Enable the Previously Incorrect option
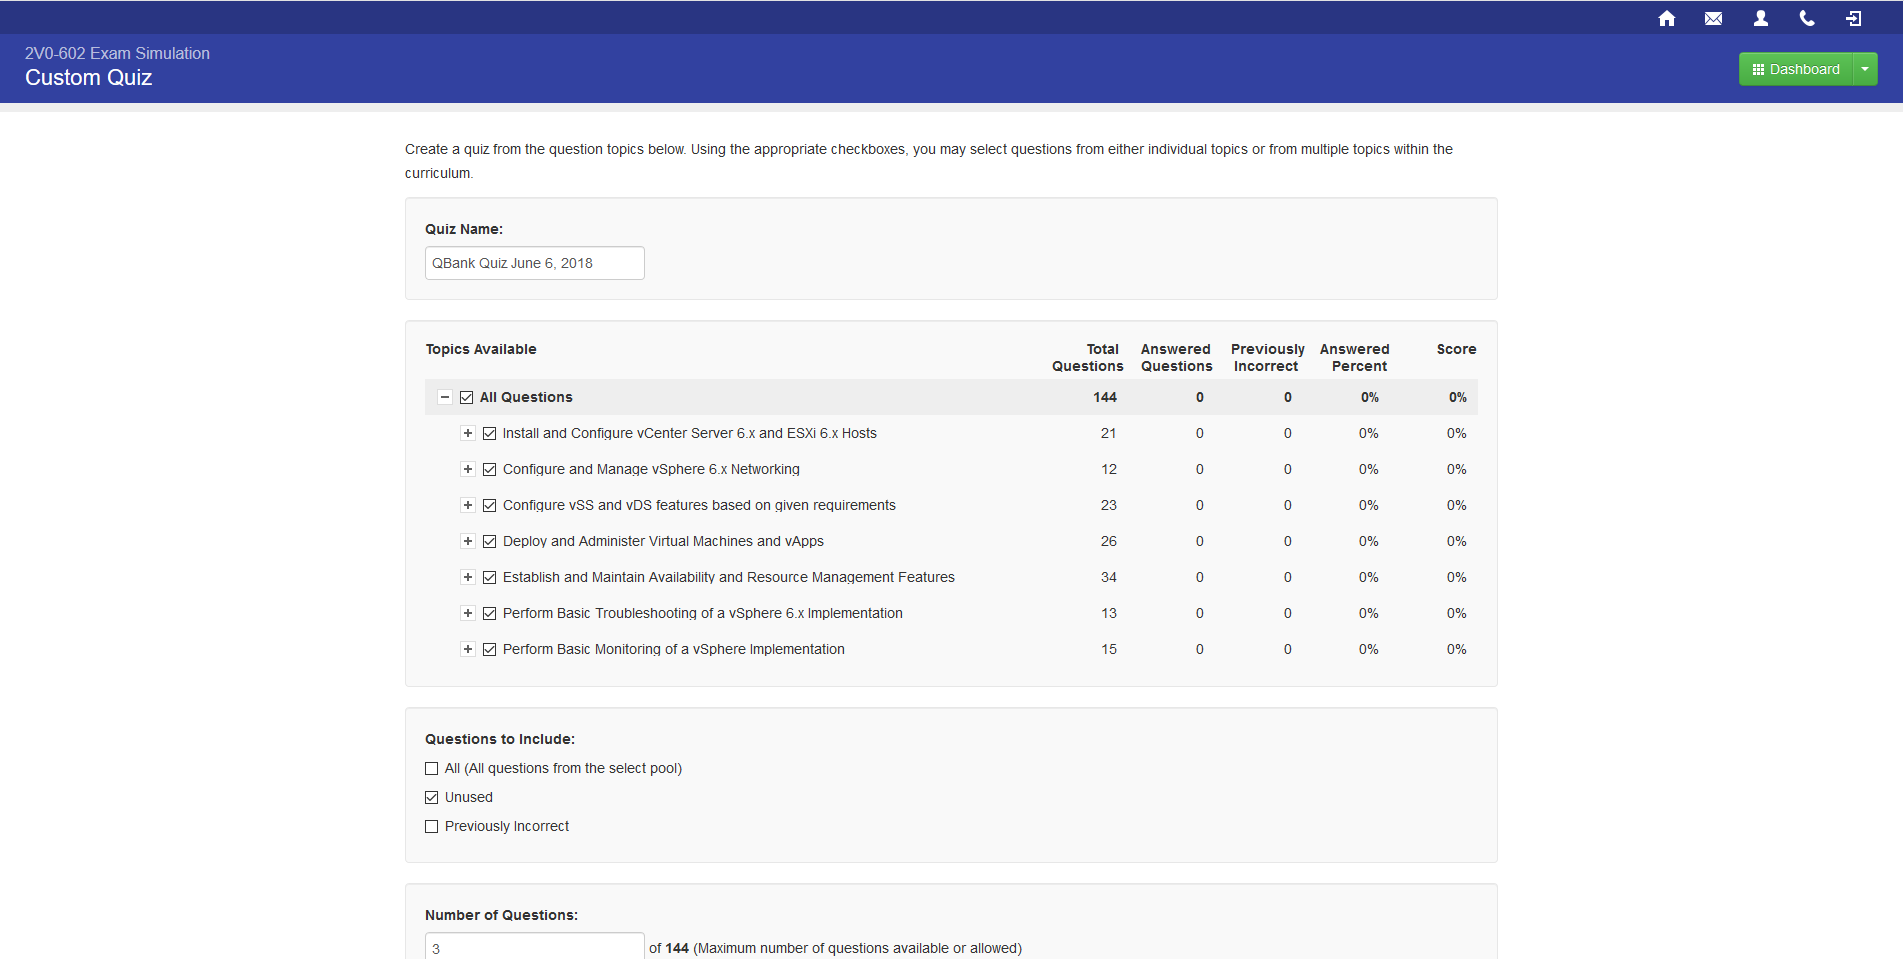Image resolution: width=1904 pixels, height=959 pixels. tap(431, 826)
